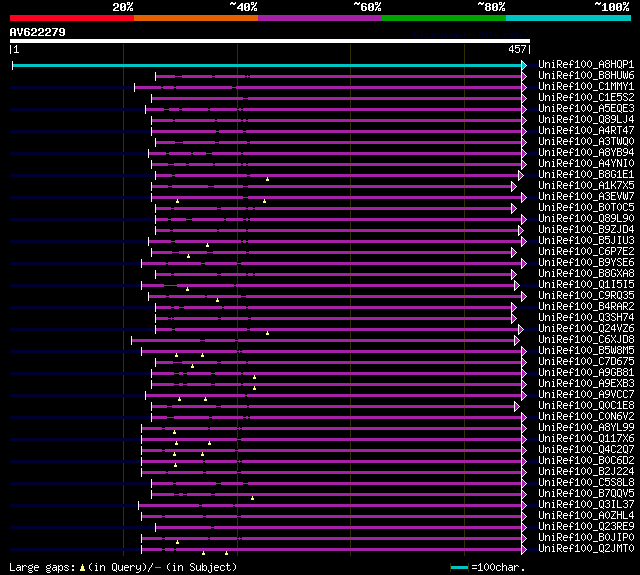Click the purple ~60% legend segment
The width and height of the screenshot is (640, 575).
point(320,18)
